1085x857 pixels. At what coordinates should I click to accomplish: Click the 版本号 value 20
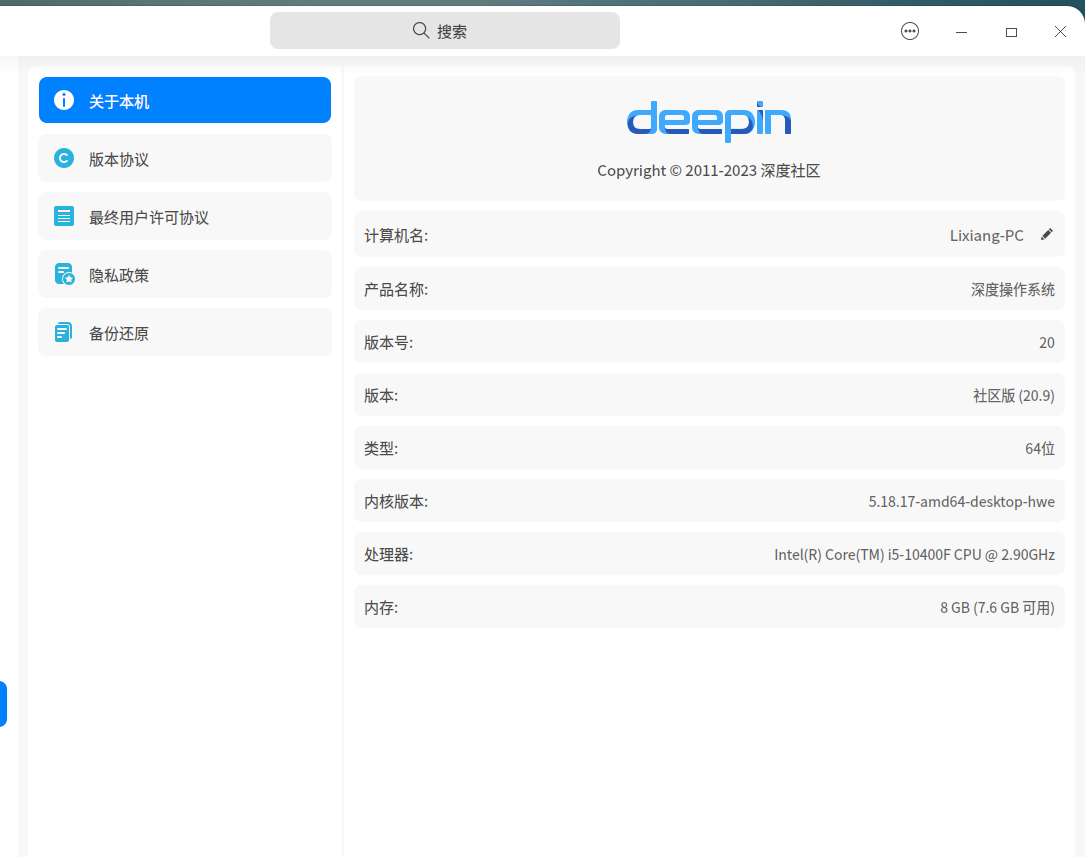1046,342
